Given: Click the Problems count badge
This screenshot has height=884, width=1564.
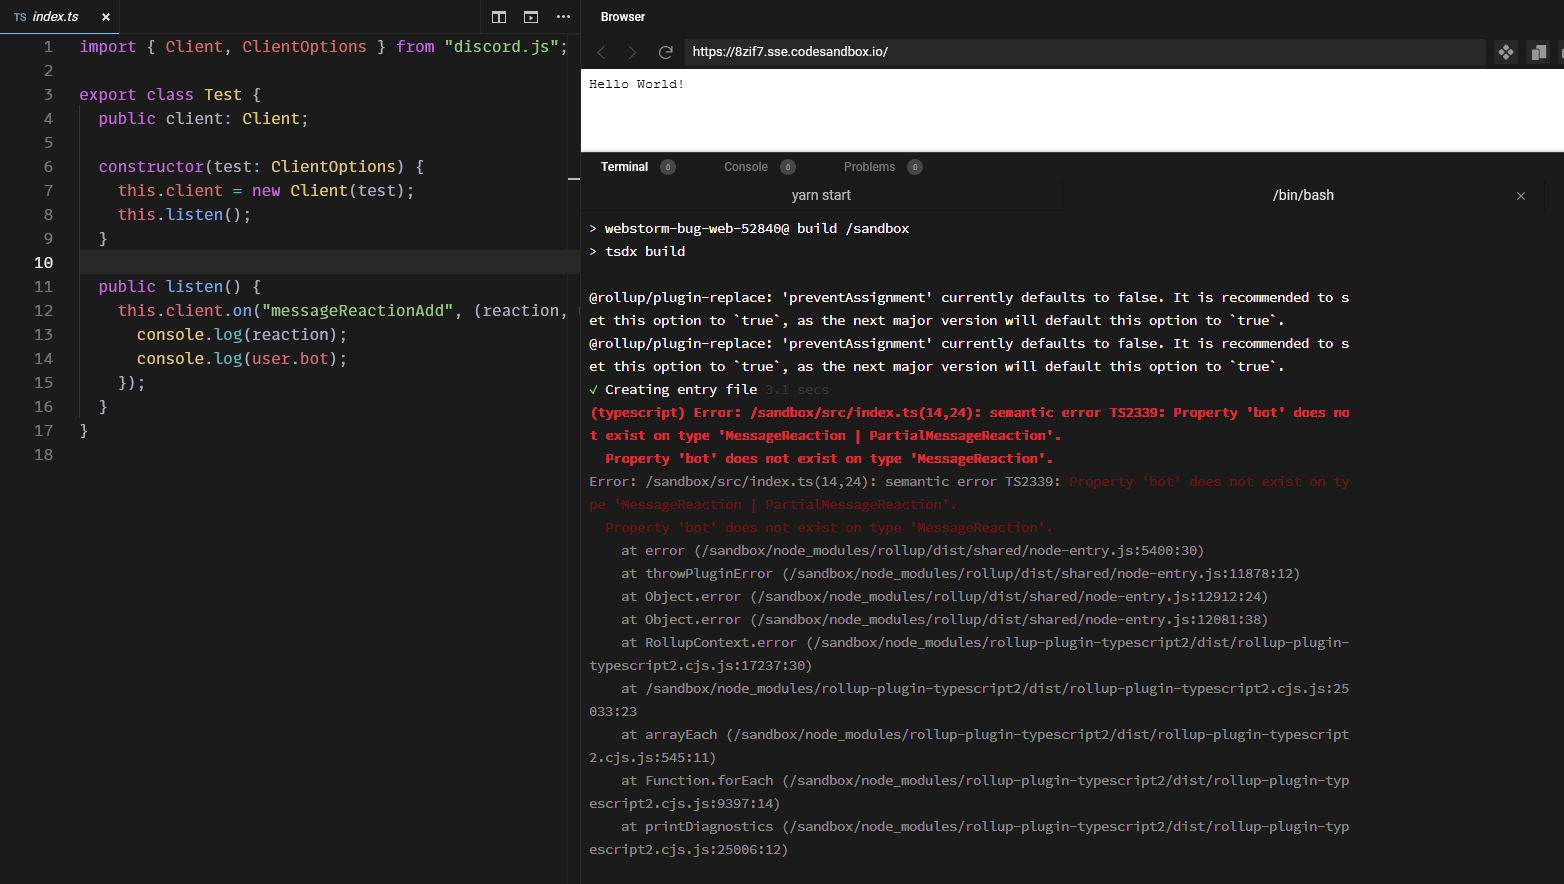Looking at the screenshot, I should (x=915, y=167).
